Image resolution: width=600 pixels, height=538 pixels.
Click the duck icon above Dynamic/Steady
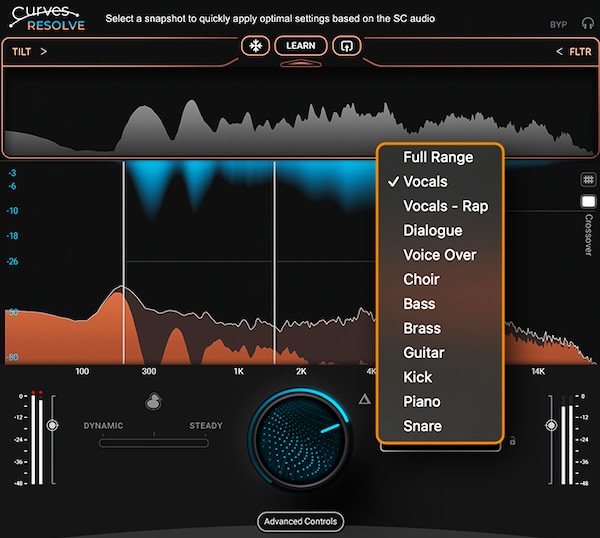point(153,402)
